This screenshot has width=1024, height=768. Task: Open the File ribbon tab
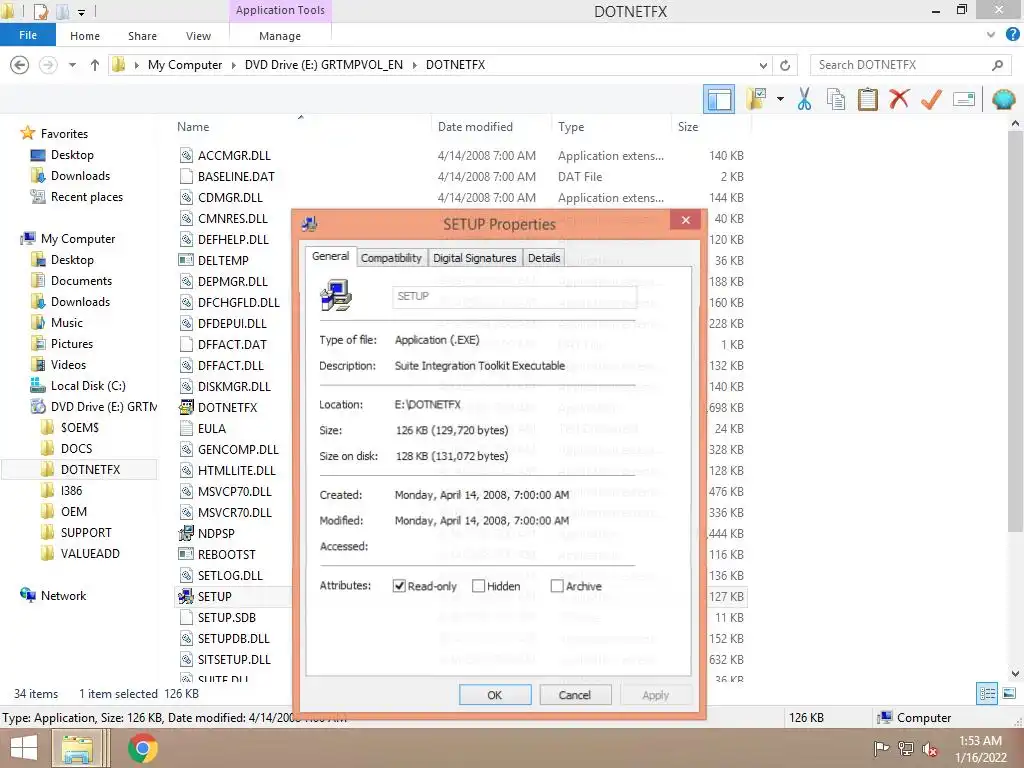27,35
